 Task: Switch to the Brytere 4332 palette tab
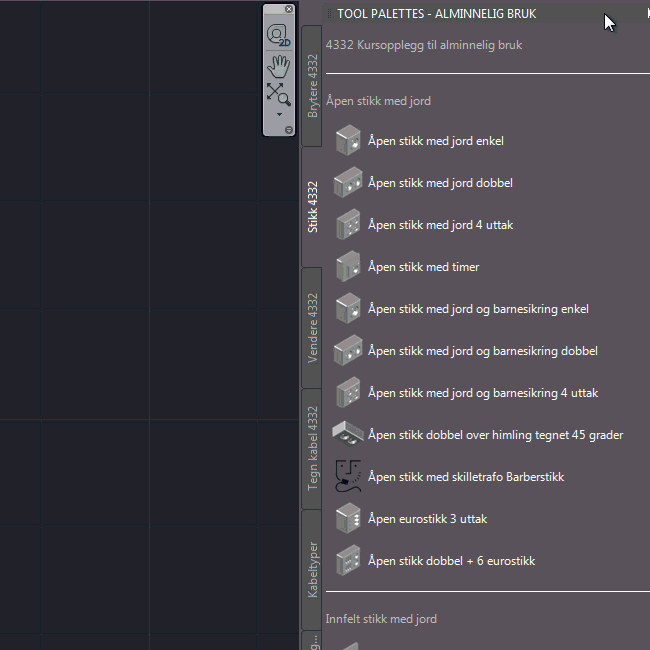point(312,86)
